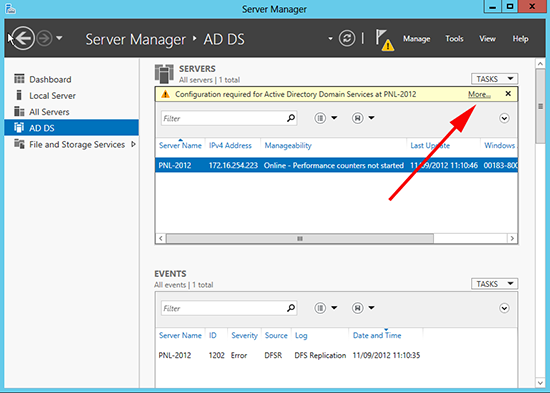Click the forward navigation arrow
The width and height of the screenshot is (550, 393).
point(45,38)
